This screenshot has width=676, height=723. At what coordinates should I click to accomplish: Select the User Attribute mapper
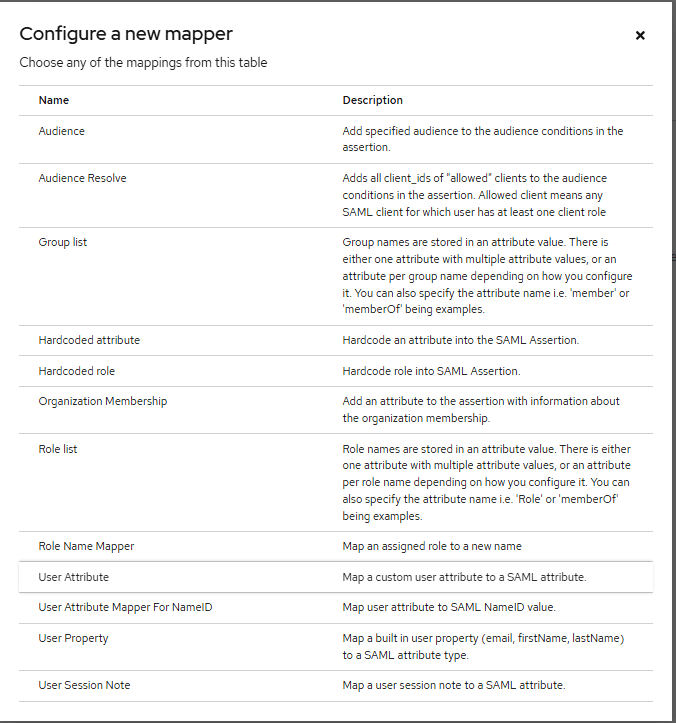pyautogui.click(x=74, y=577)
